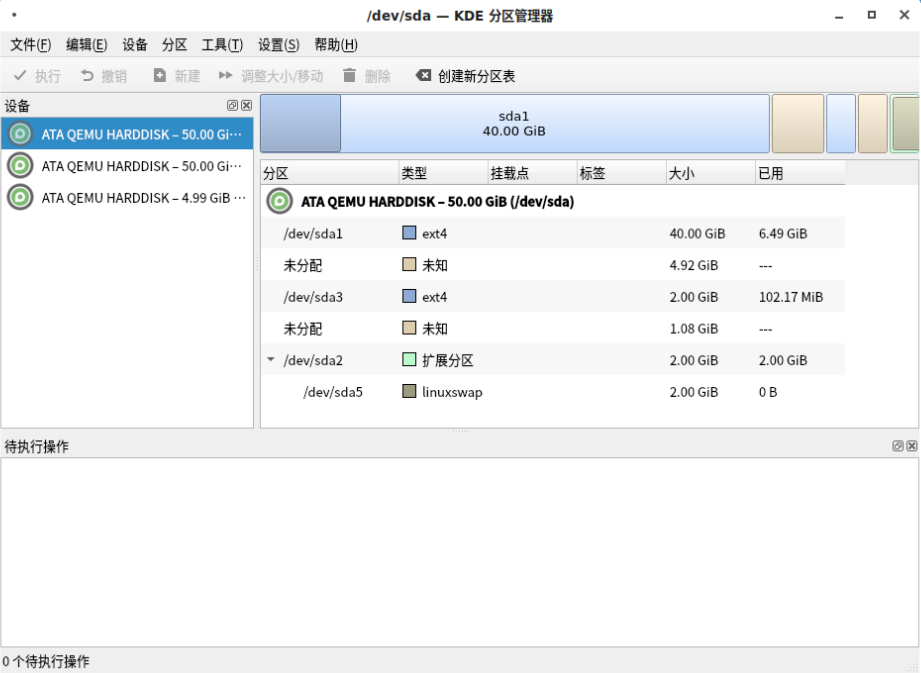The width and height of the screenshot is (921, 673).
Task: Select the small blue sda3 block in the disk graph
Action: [841, 123]
